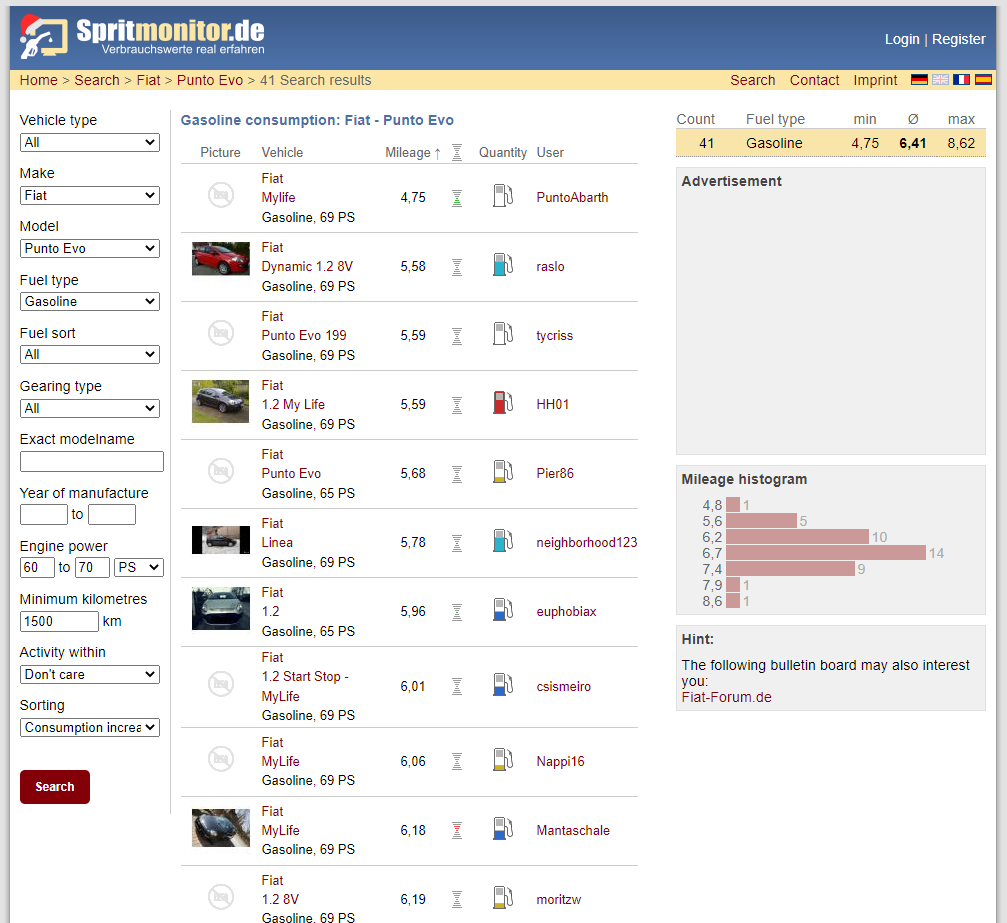Click the Minimum kilometres field
This screenshot has width=1007, height=923.
60,621
